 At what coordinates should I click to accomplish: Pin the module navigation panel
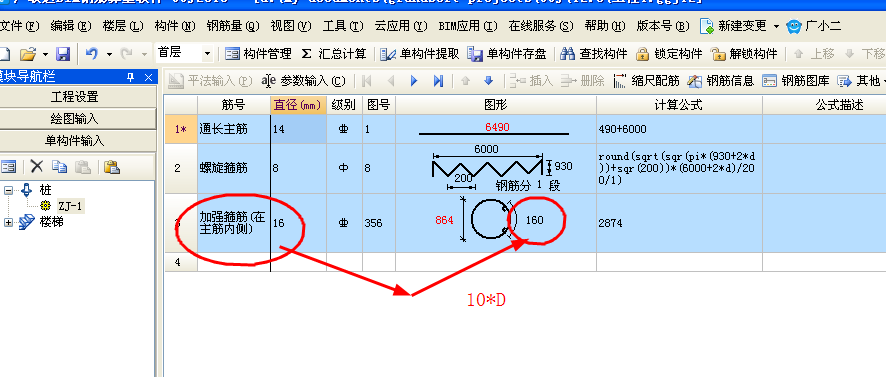(x=131, y=77)
